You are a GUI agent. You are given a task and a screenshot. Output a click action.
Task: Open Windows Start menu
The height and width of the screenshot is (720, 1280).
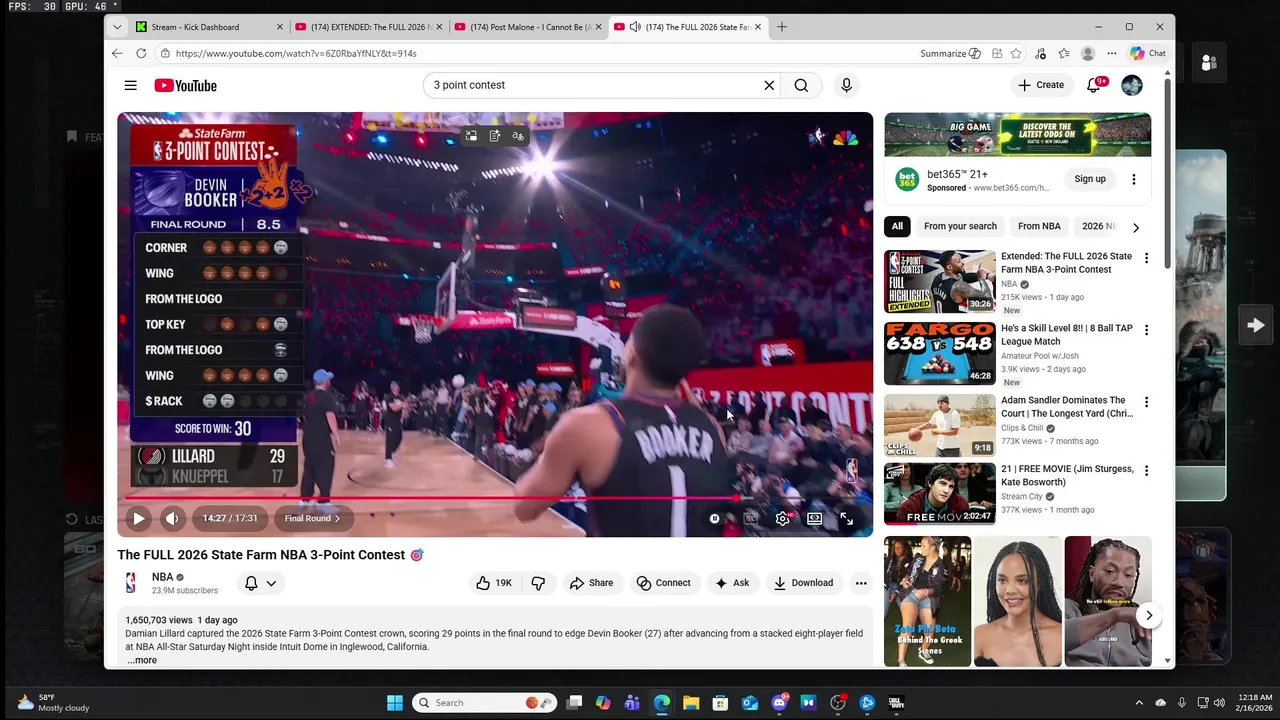pyautogui.click(x=395, y=703)
